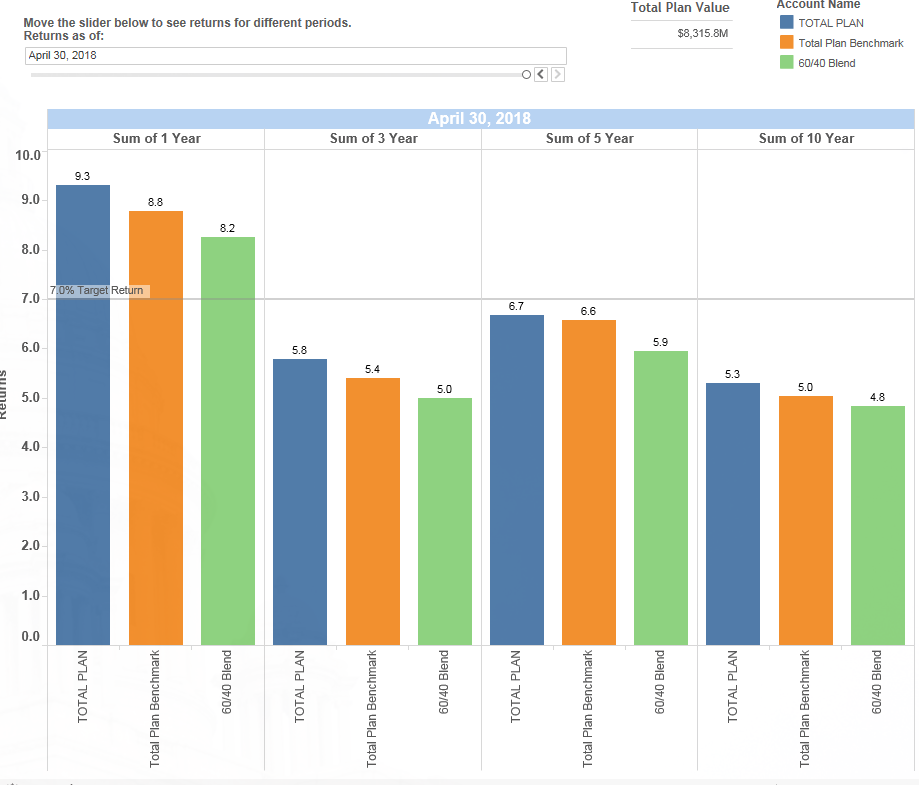Select the 1 Year 60/40 Blend bar (8.2)
Viewport: 919px width, 785px height.
coord(228,441)
